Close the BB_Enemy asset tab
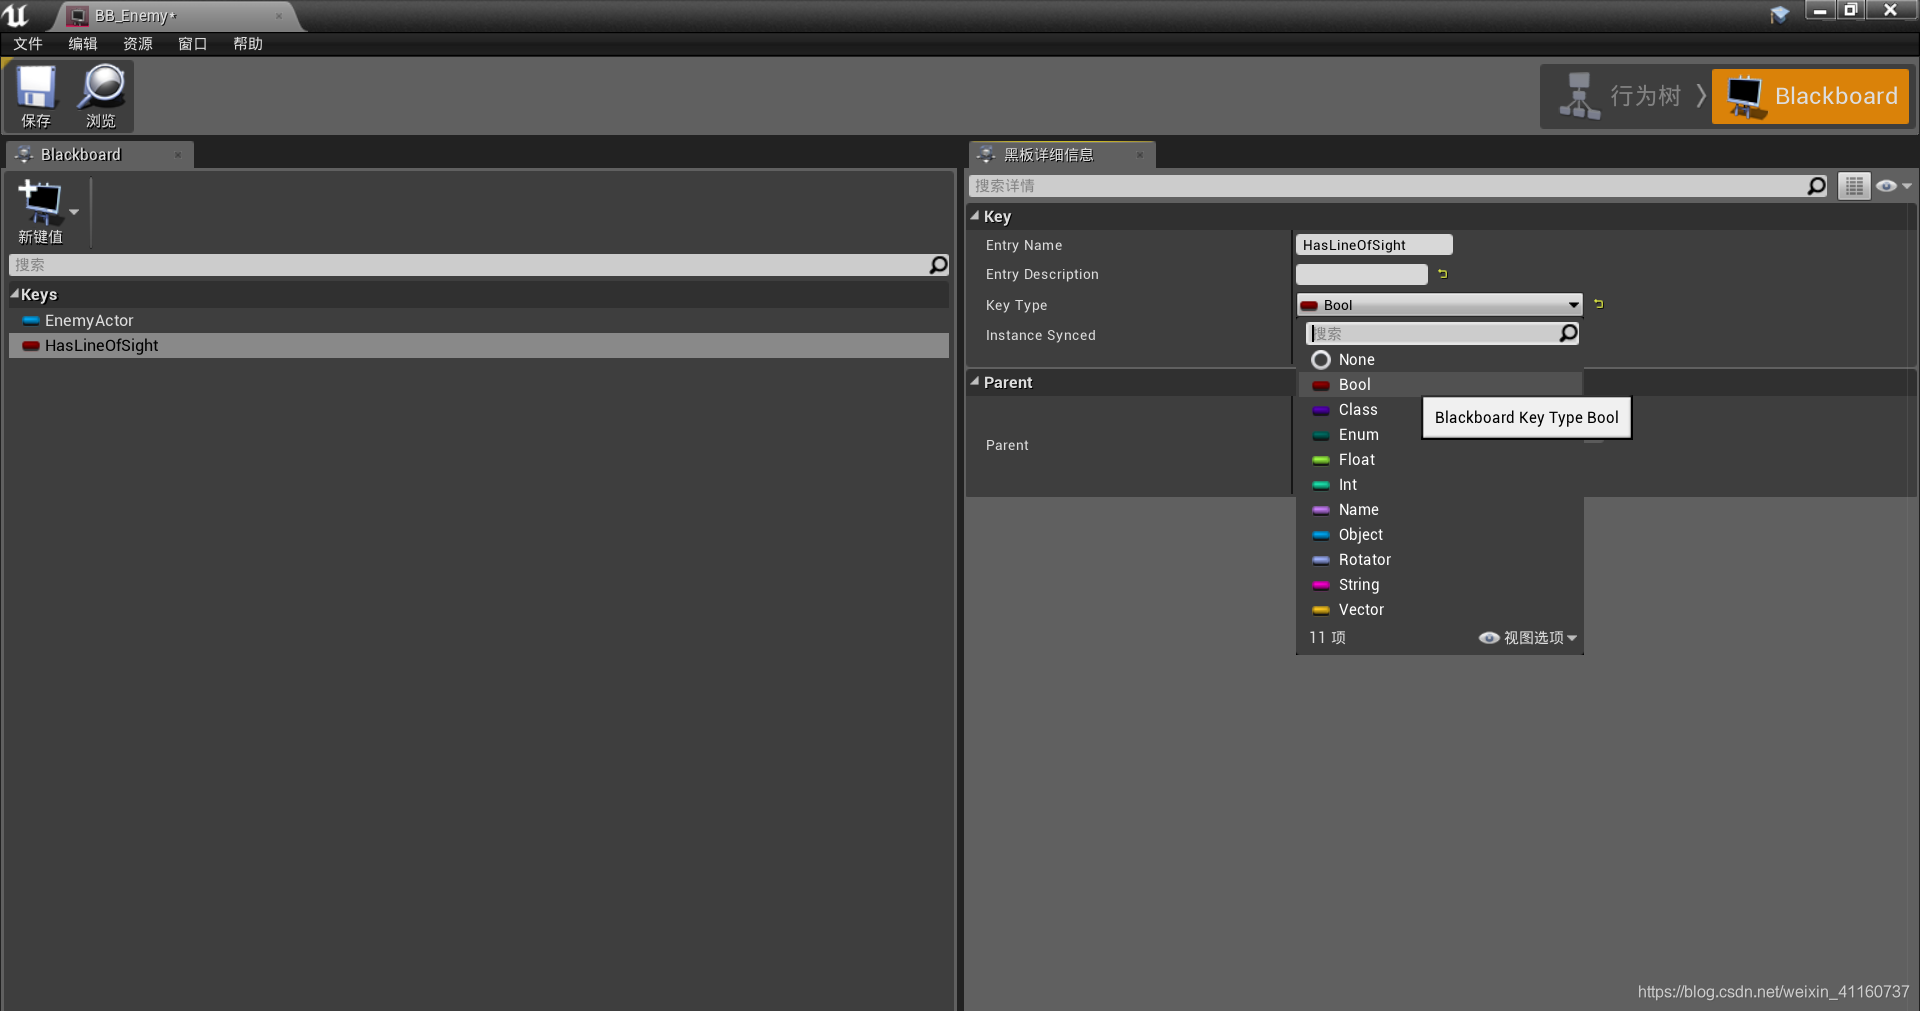 click(279, 16)
